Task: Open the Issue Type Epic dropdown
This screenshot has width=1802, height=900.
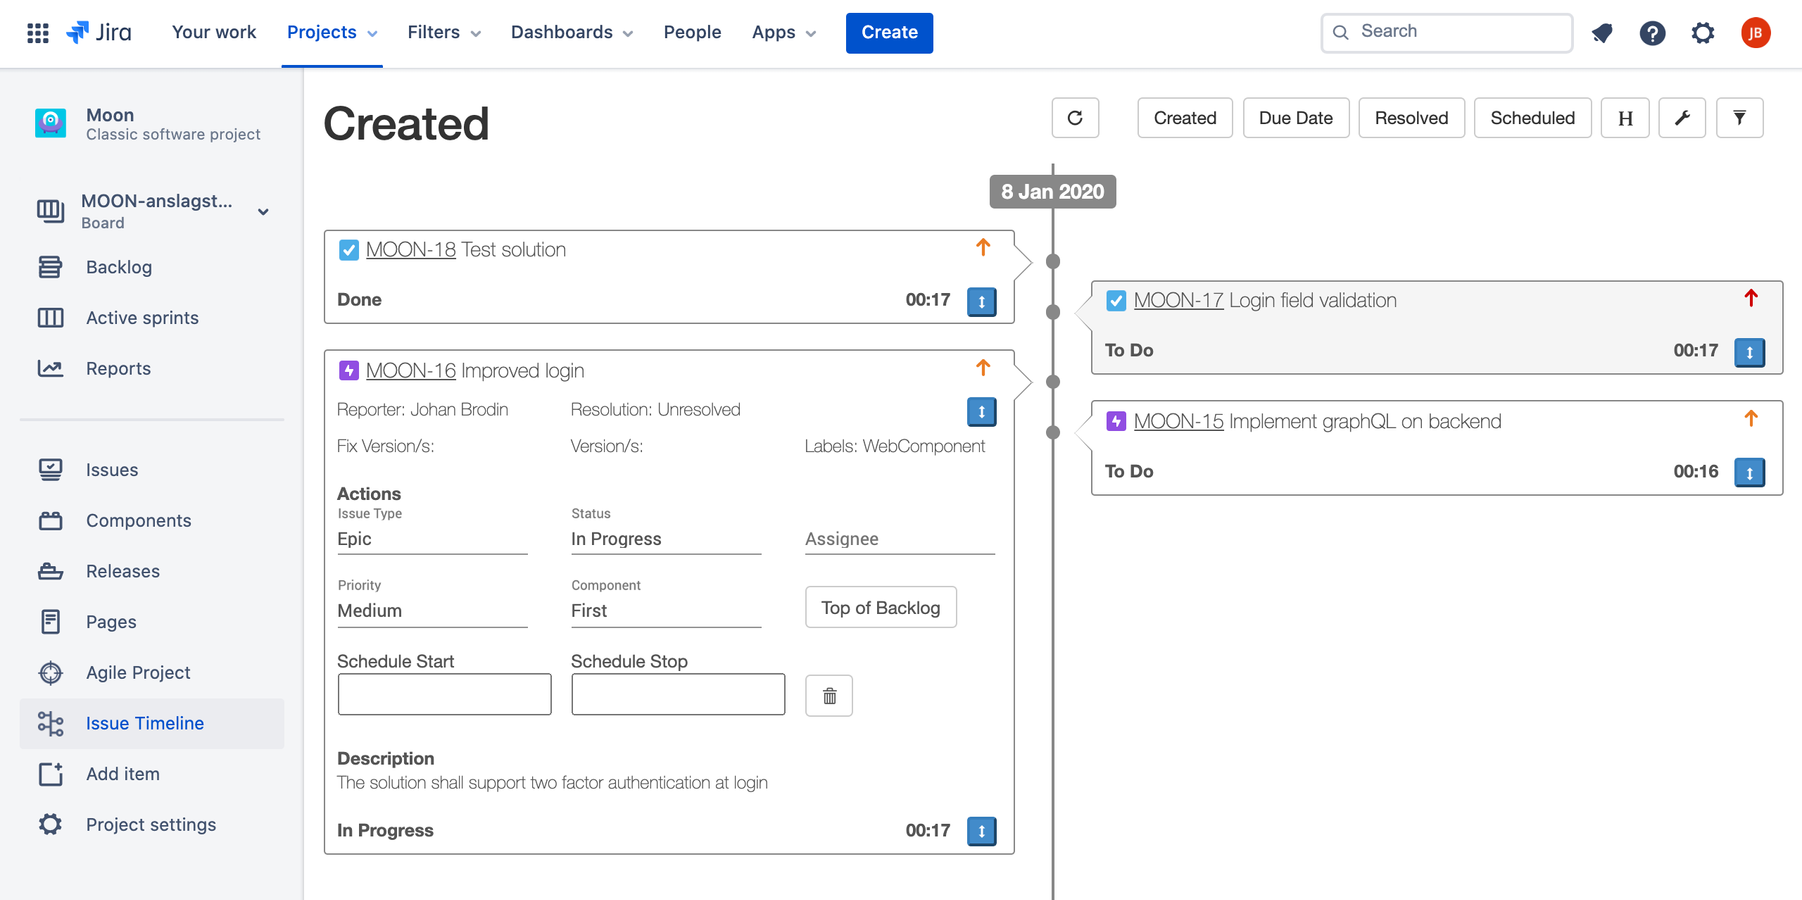Action: click(x=432, y=539)
